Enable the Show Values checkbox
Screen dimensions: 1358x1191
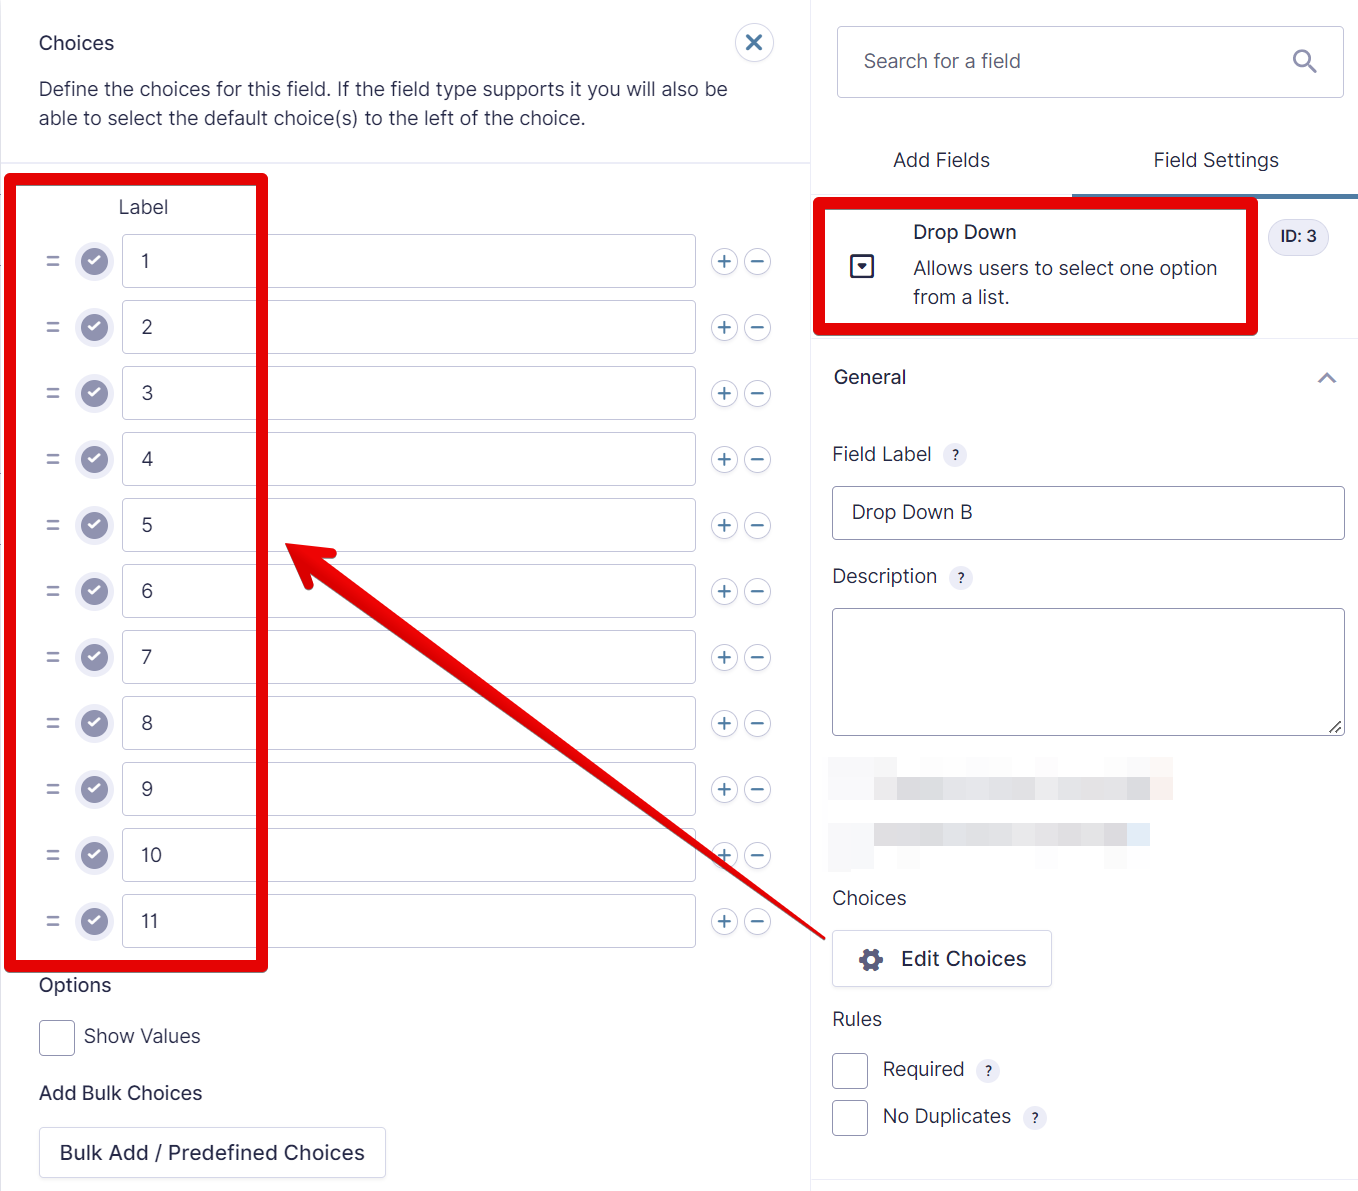[x=57, y=1038]
